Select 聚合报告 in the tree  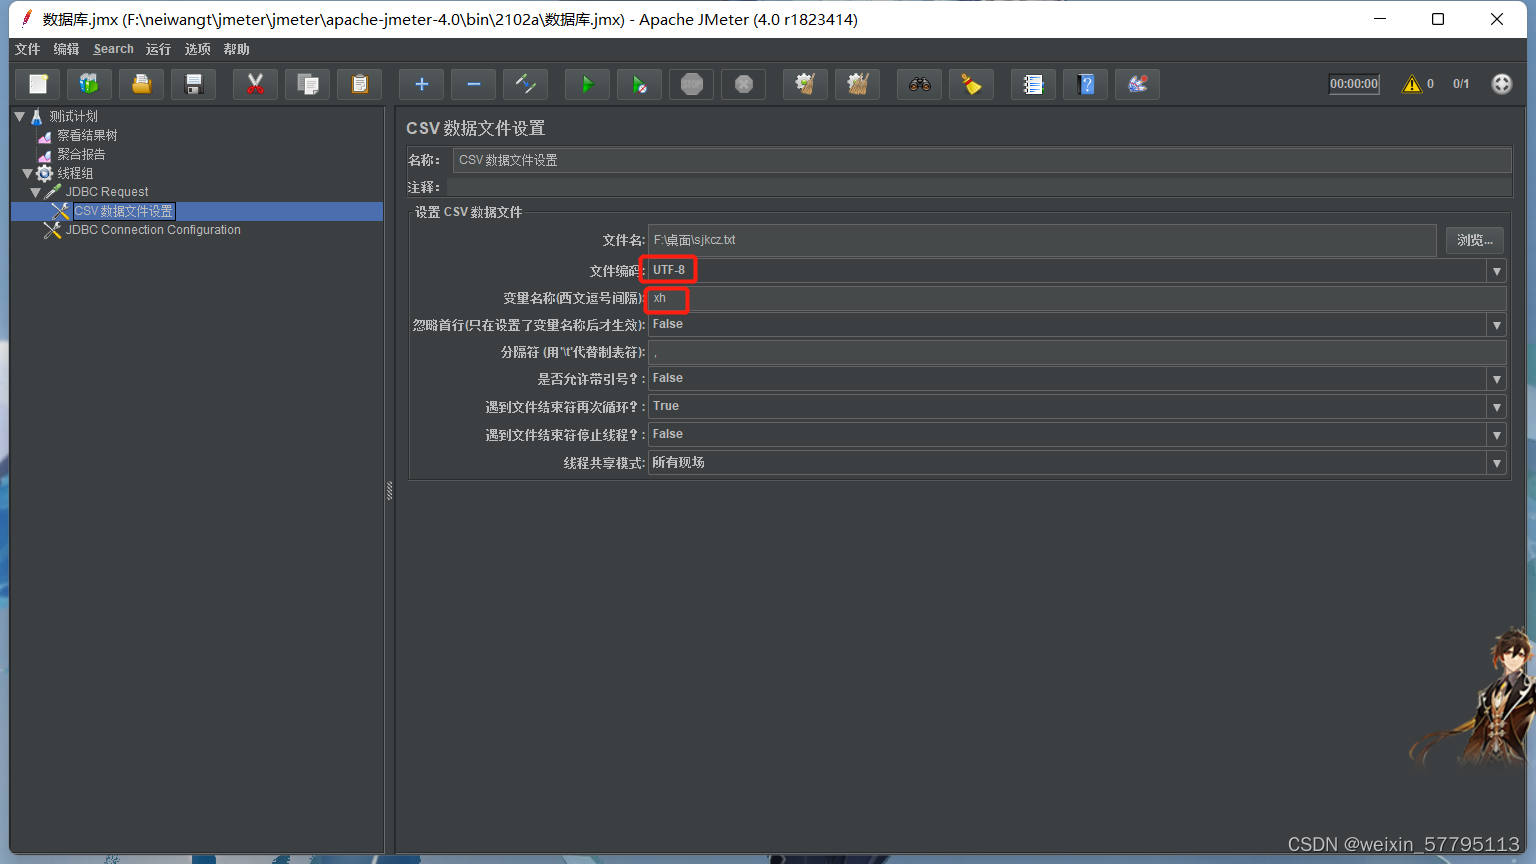point(81,154)
